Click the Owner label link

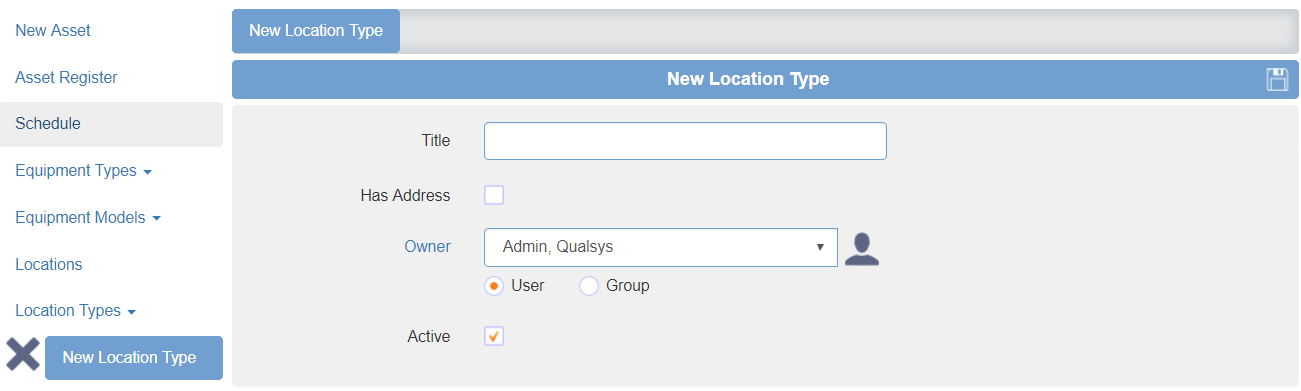click(x=427, y=247)
